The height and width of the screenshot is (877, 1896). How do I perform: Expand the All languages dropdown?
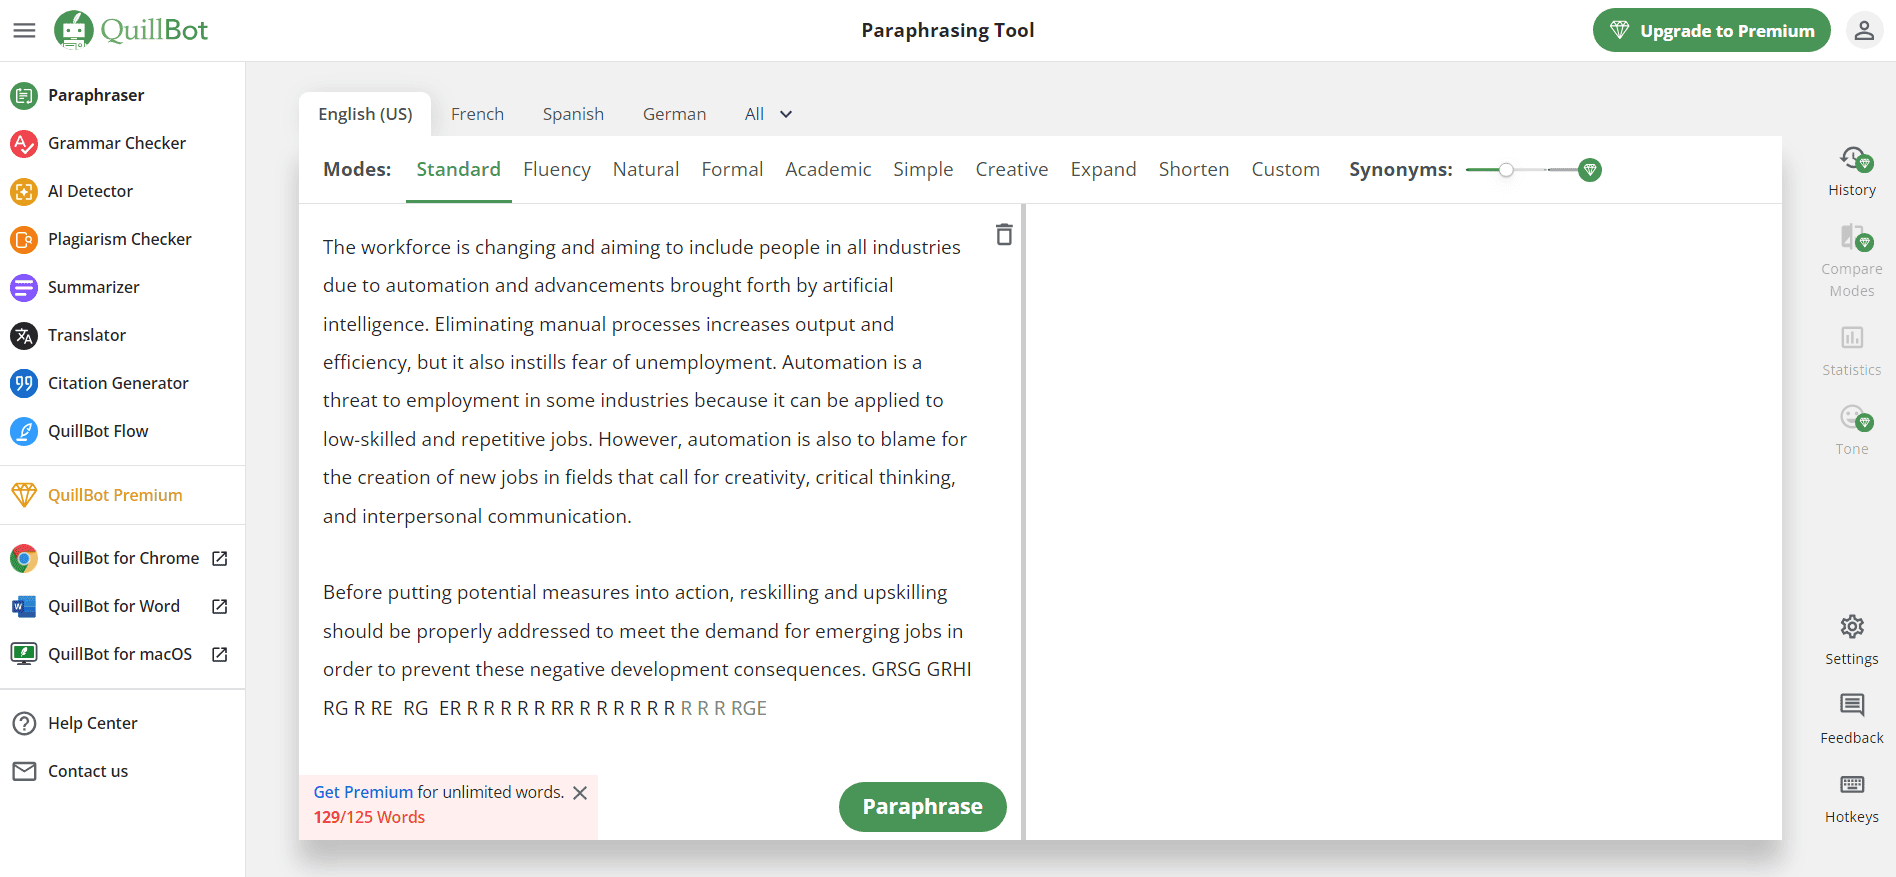[768, 114]
